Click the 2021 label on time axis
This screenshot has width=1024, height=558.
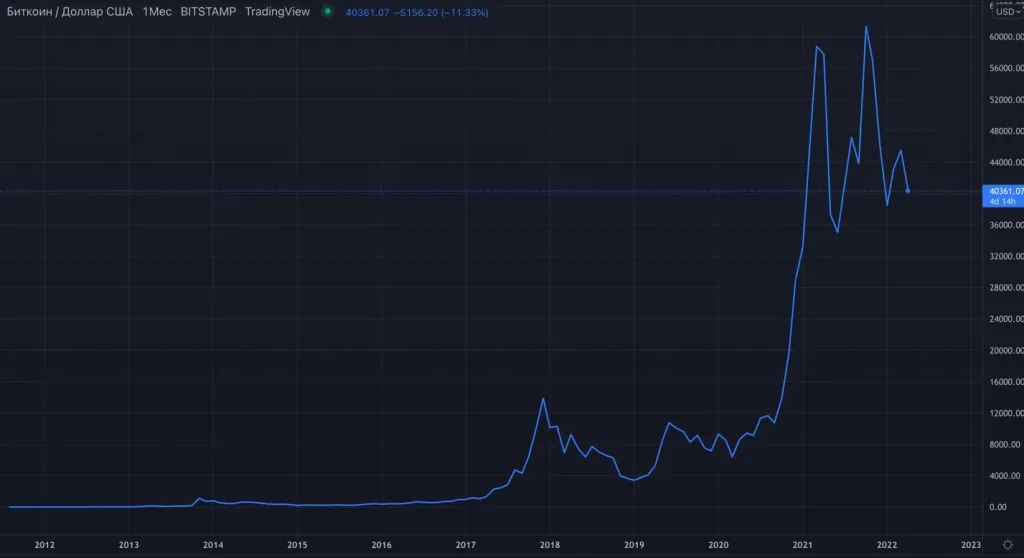803,545
